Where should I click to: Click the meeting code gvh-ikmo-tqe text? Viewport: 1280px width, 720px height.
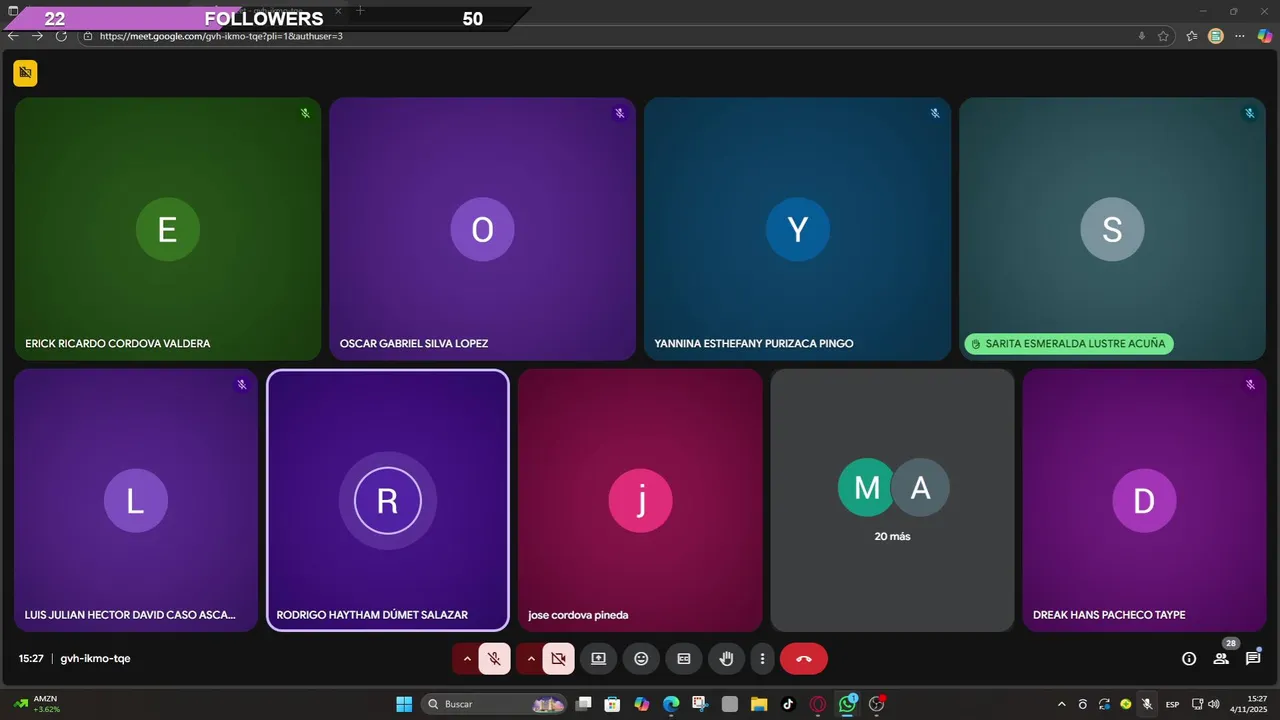(95, 659)
